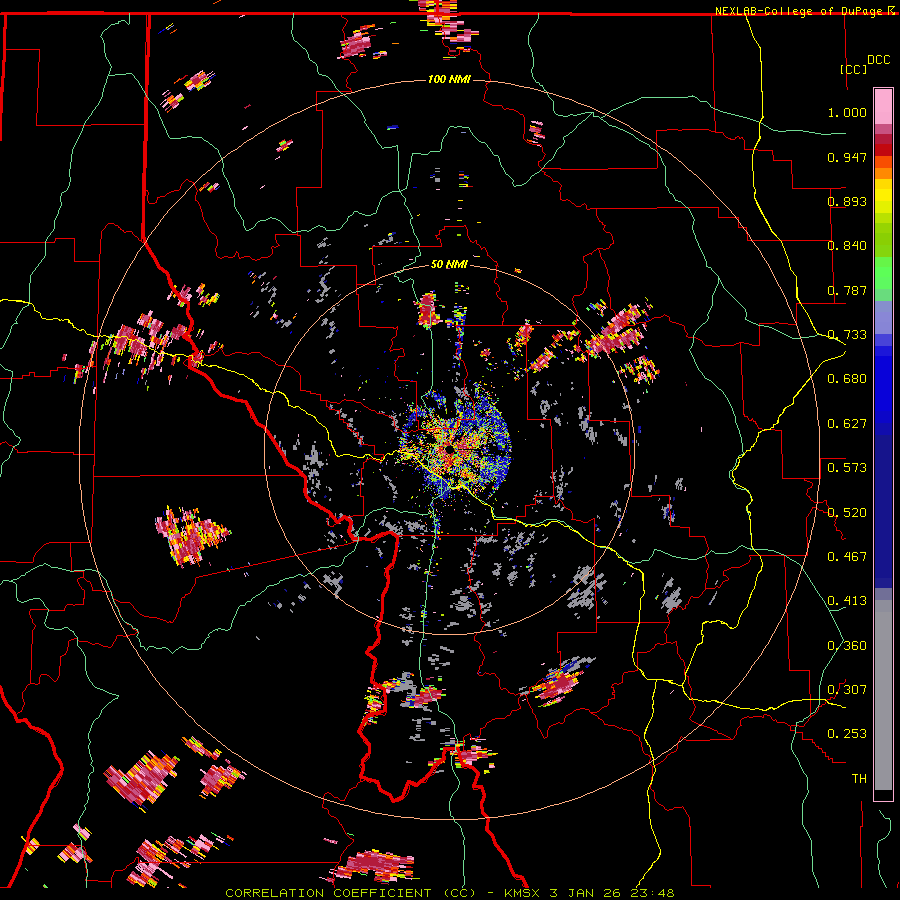Pick the bright green color bar segment

point(883,273)
